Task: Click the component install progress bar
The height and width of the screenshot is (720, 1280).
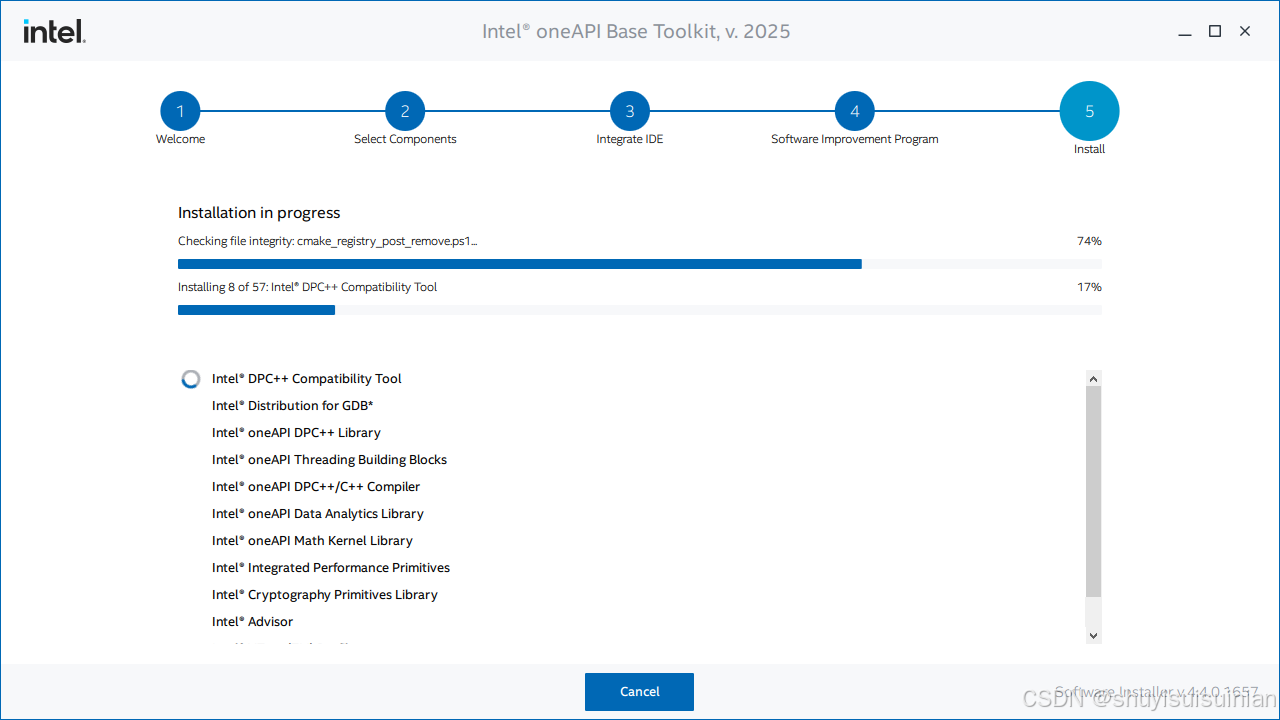Action: (640, 310)
